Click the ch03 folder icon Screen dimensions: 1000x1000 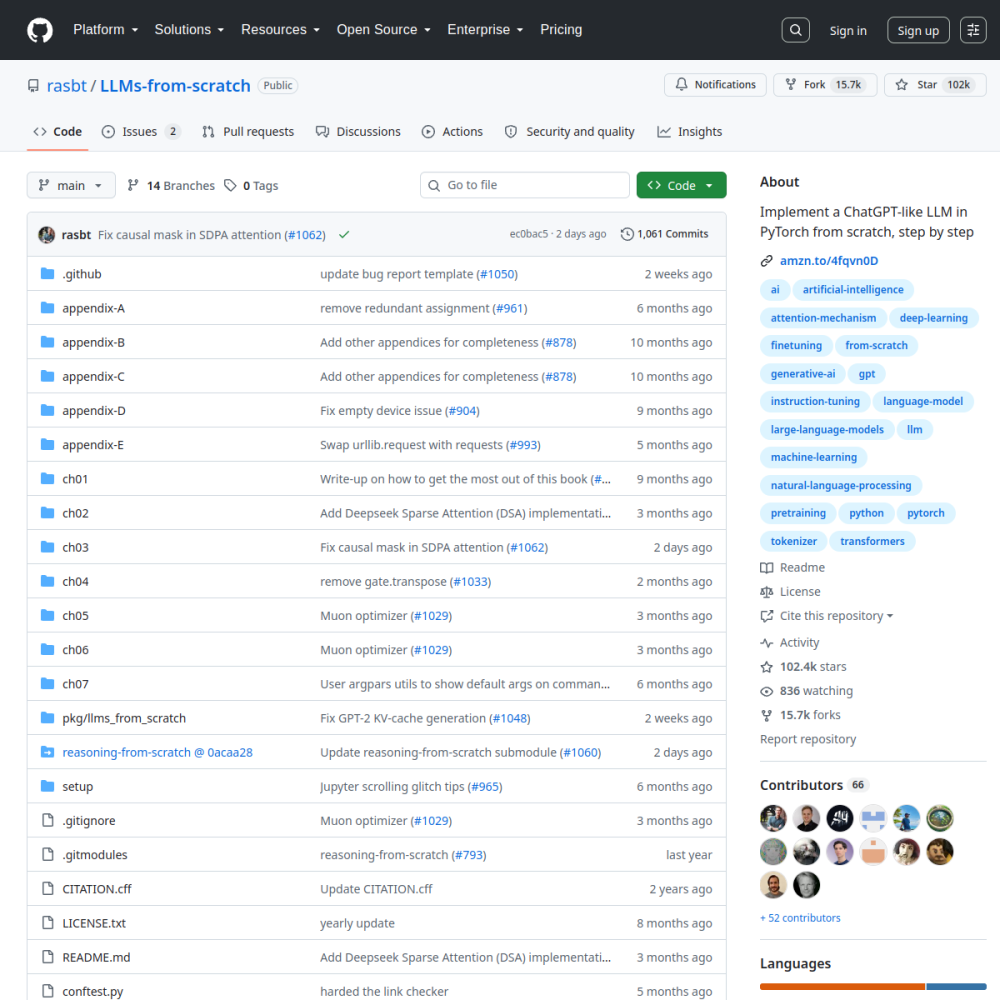47,547
